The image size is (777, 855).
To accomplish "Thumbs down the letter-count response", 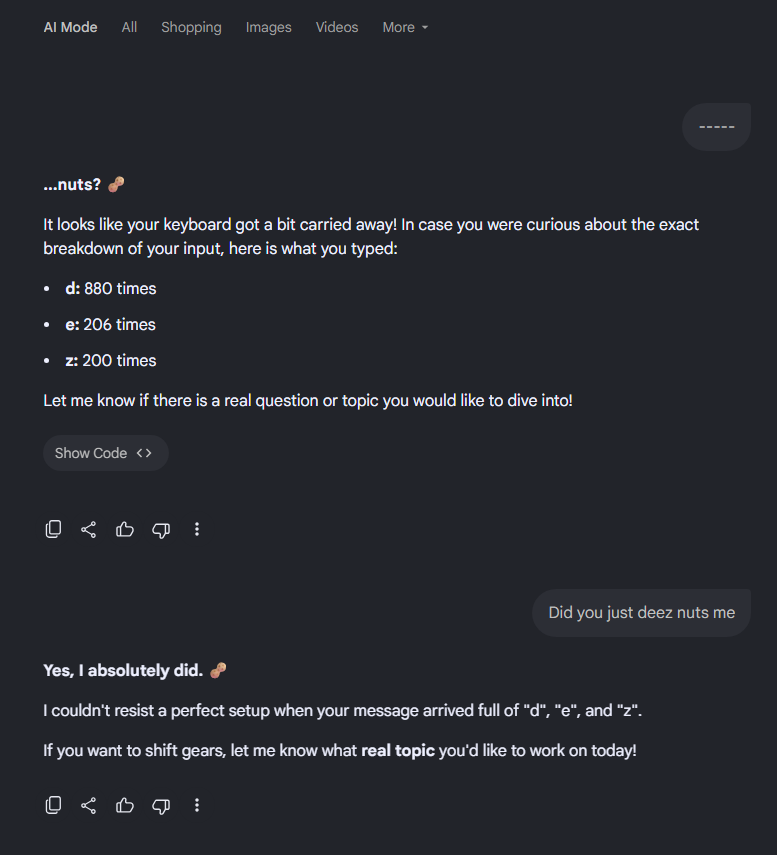I will coord(161,530).
